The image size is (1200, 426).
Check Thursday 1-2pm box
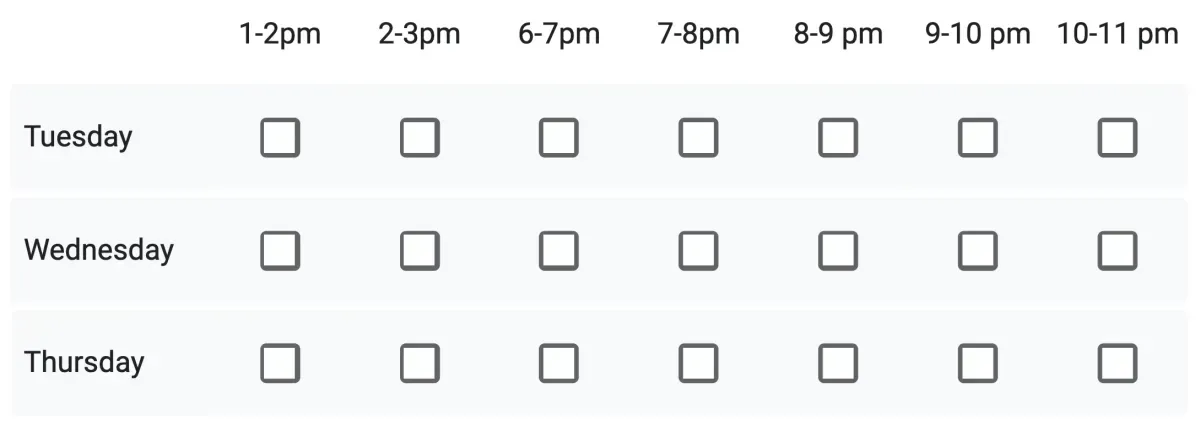pyautogui.click(x=280, y=363)
